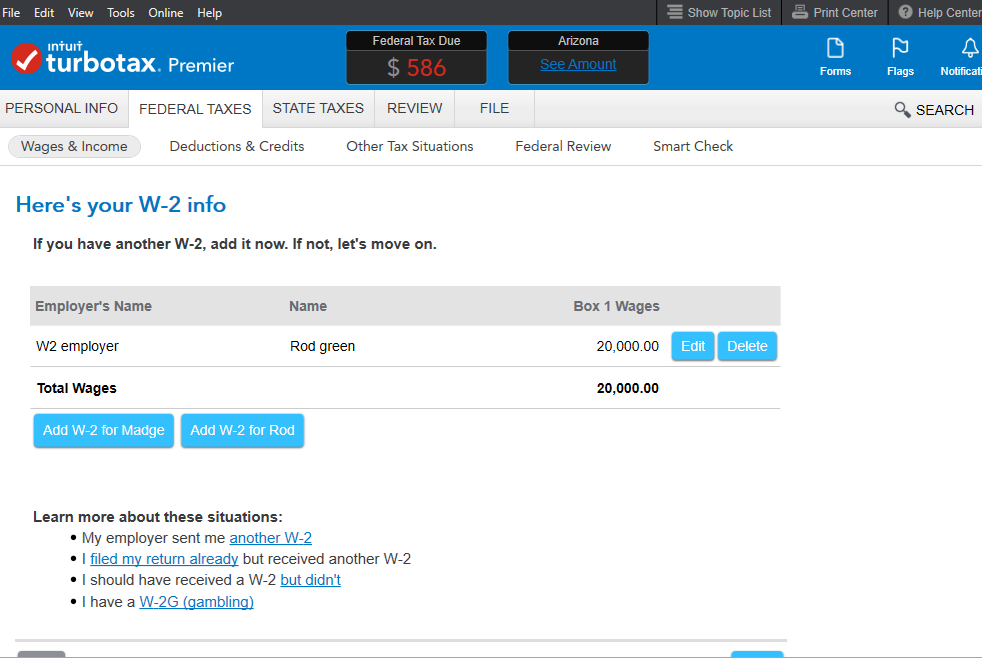Open 'filed my return already' link

pyautogui.click(x=164, y=559)
